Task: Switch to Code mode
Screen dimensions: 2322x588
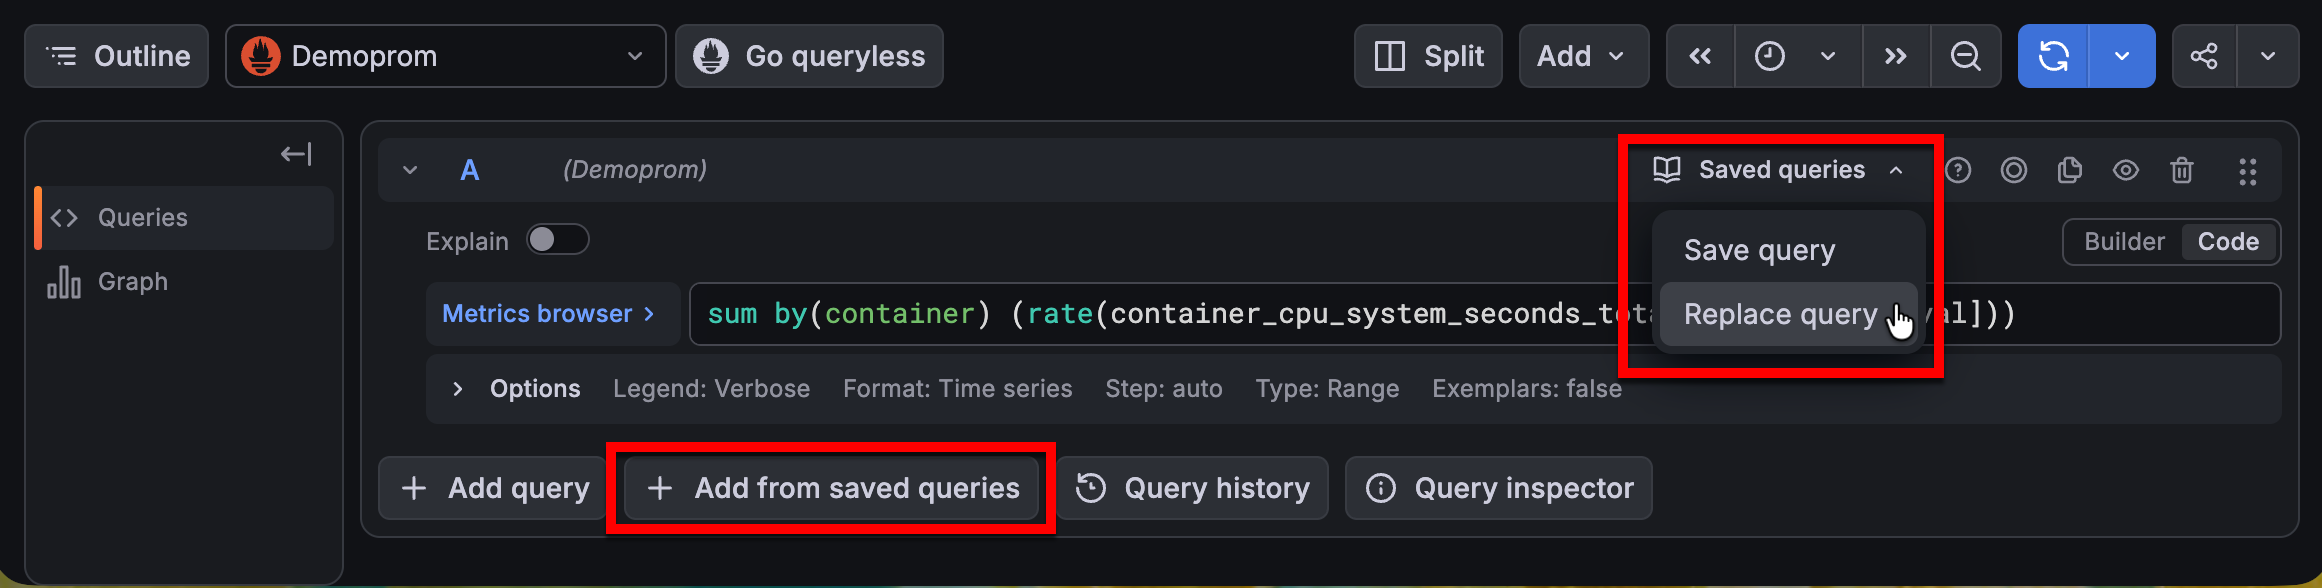Action: [x=2228, y=242]
